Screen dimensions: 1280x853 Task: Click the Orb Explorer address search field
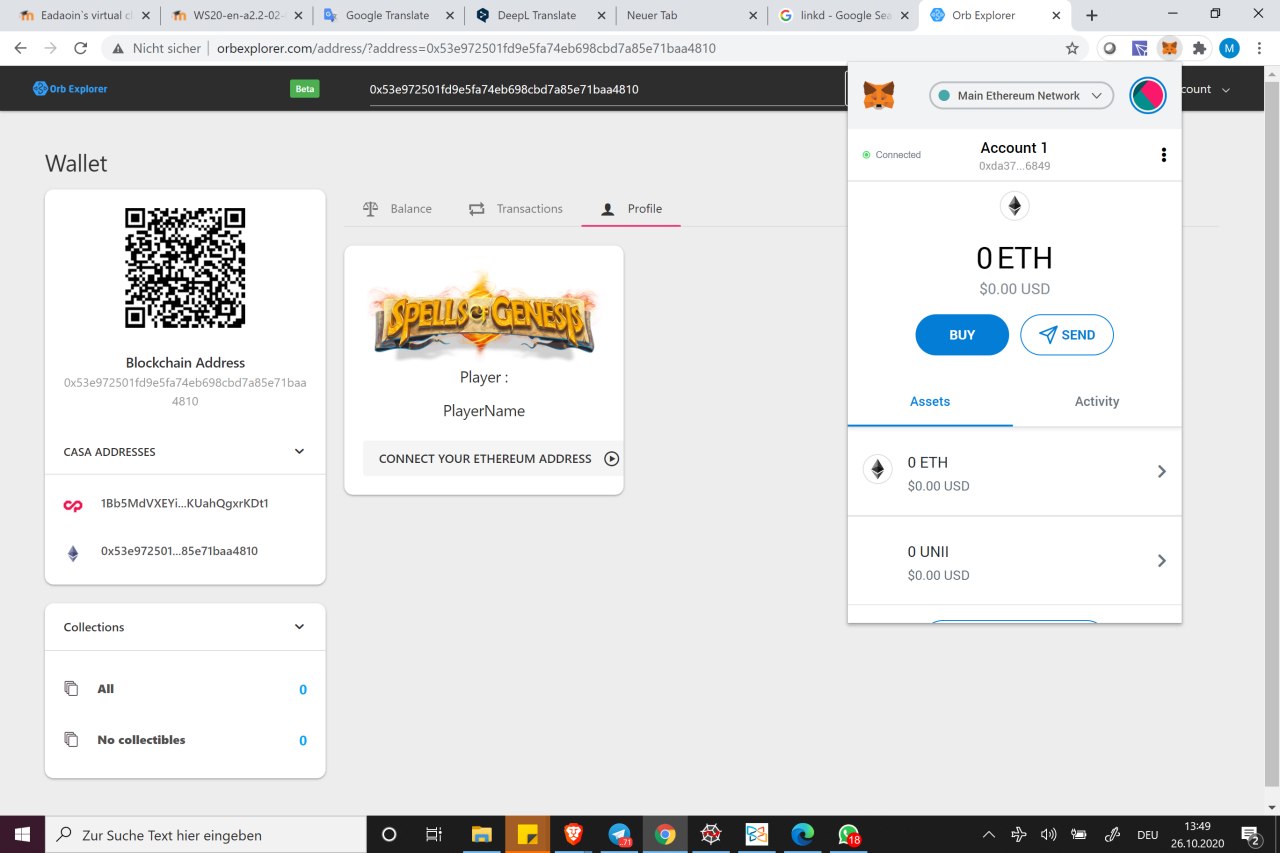(x=607, y=89)
